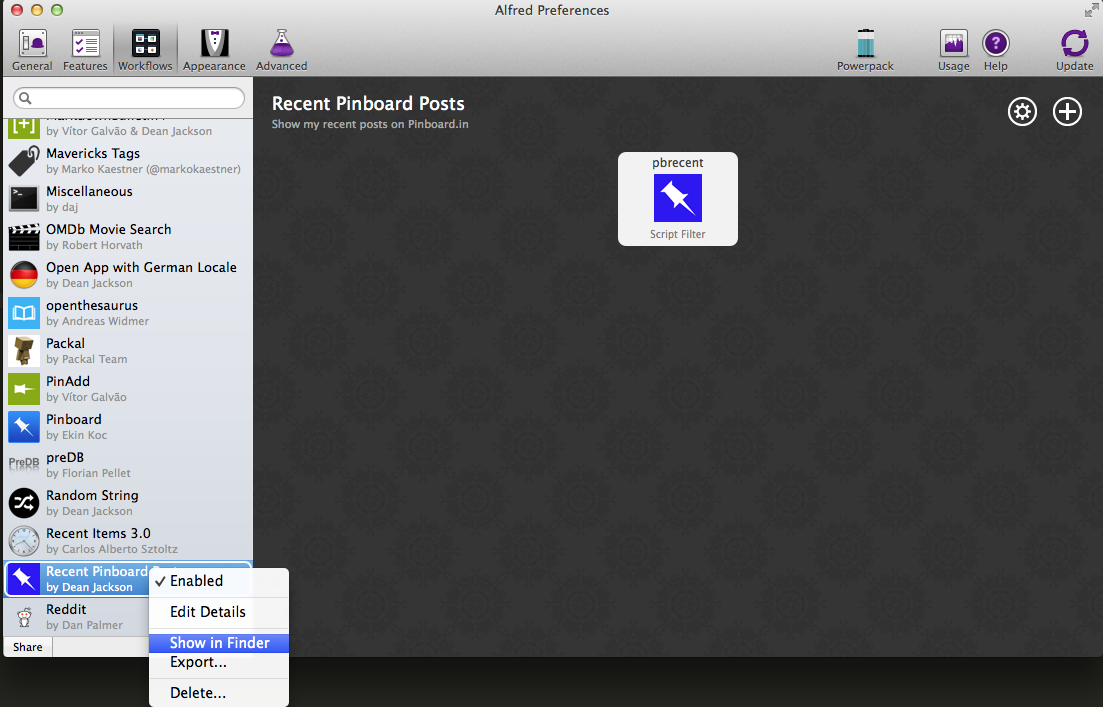Select the partially visible markdown workflow icon
This screenshot has height=707, width=1103.
pos(24,128)
